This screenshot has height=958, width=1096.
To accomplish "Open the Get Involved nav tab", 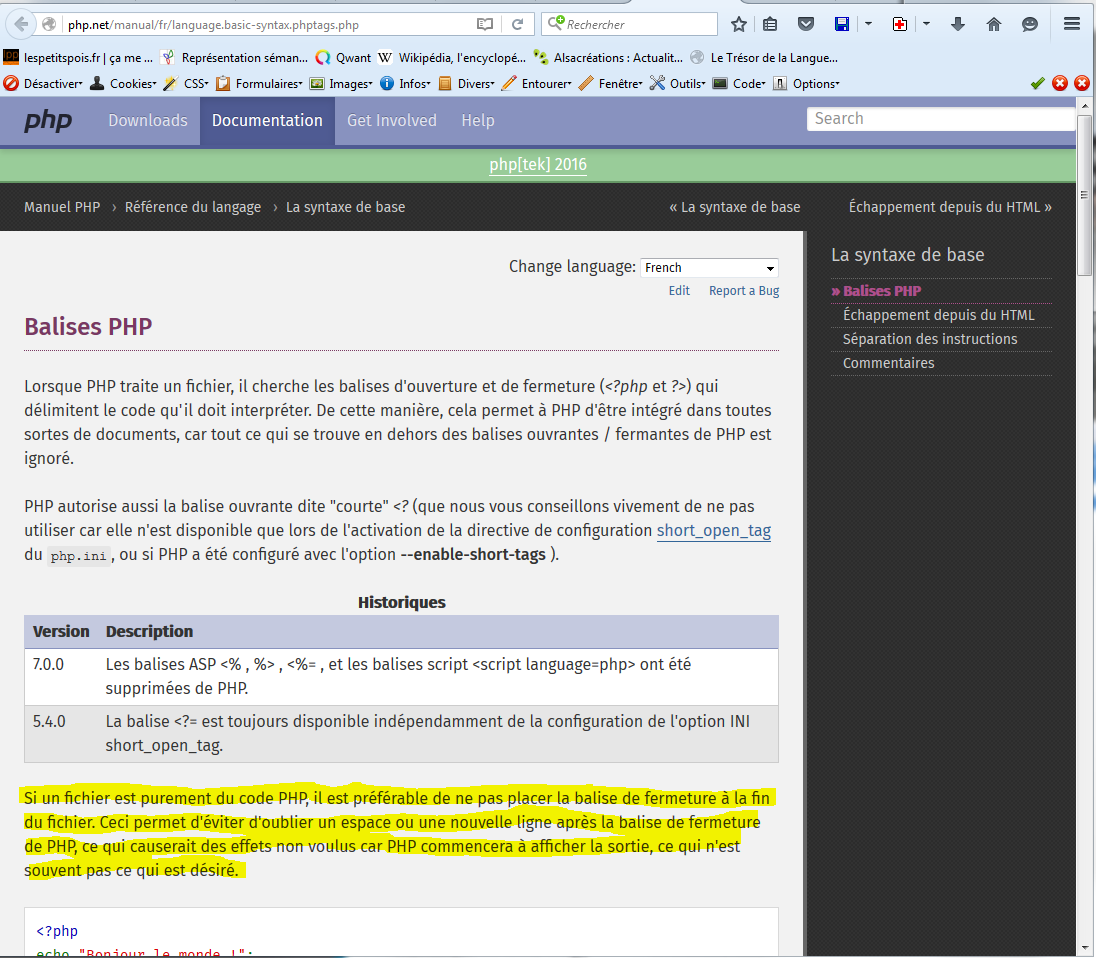I will [x=392, y=121].
